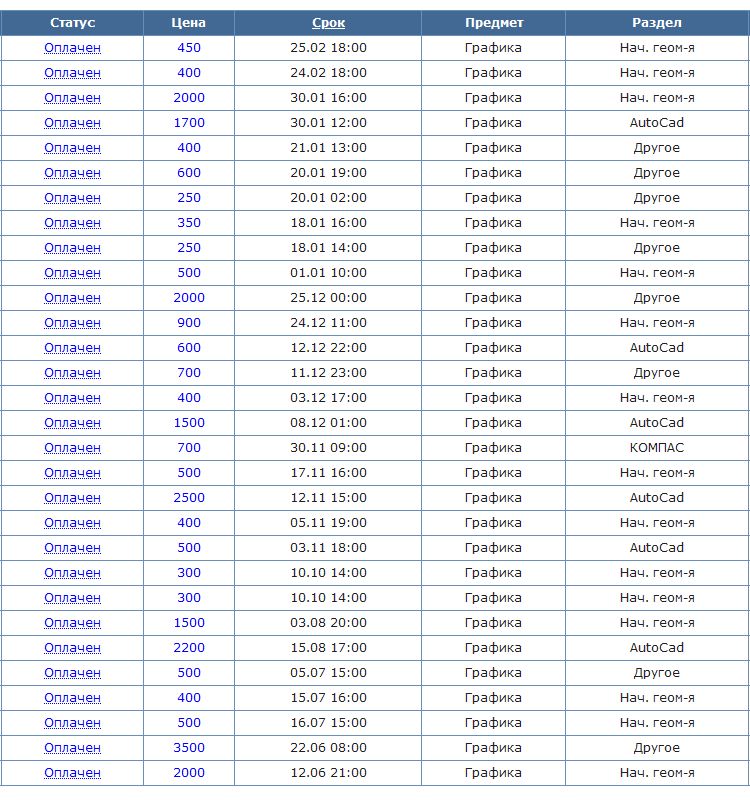
Task: Click the Статус column header
Action: (72, 23)
